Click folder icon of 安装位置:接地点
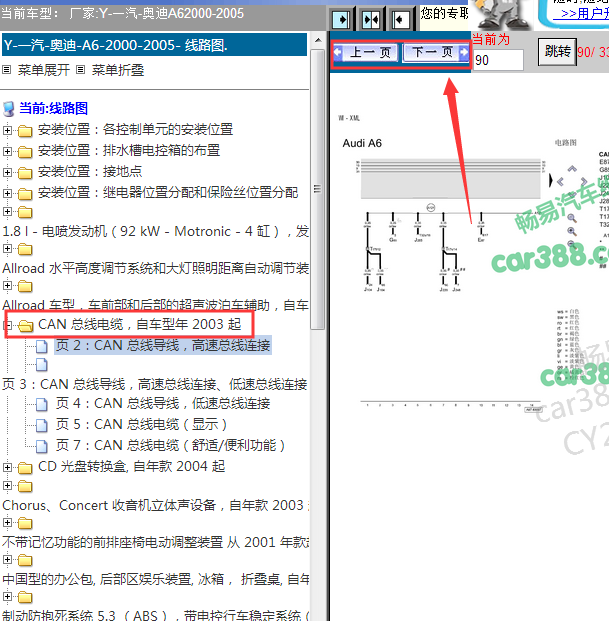 25,172
